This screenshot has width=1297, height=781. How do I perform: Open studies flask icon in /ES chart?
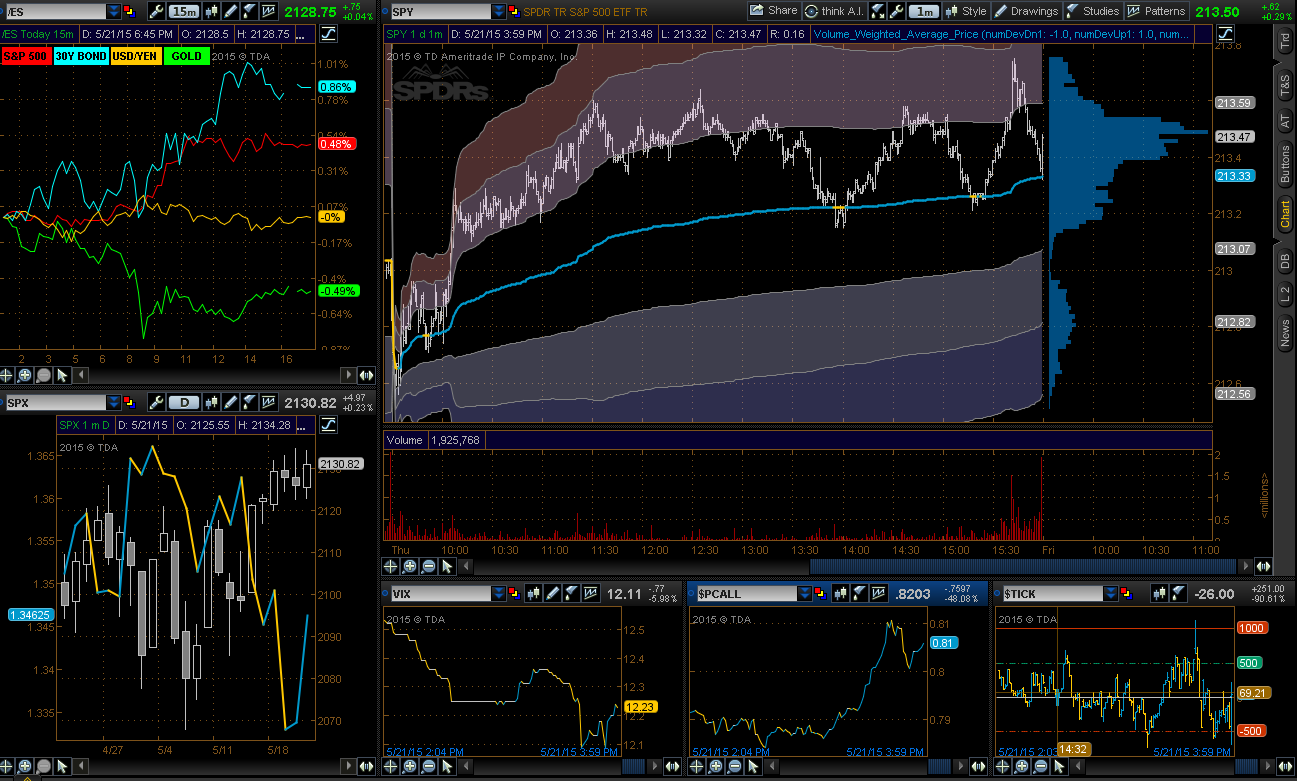pos(250,11)
